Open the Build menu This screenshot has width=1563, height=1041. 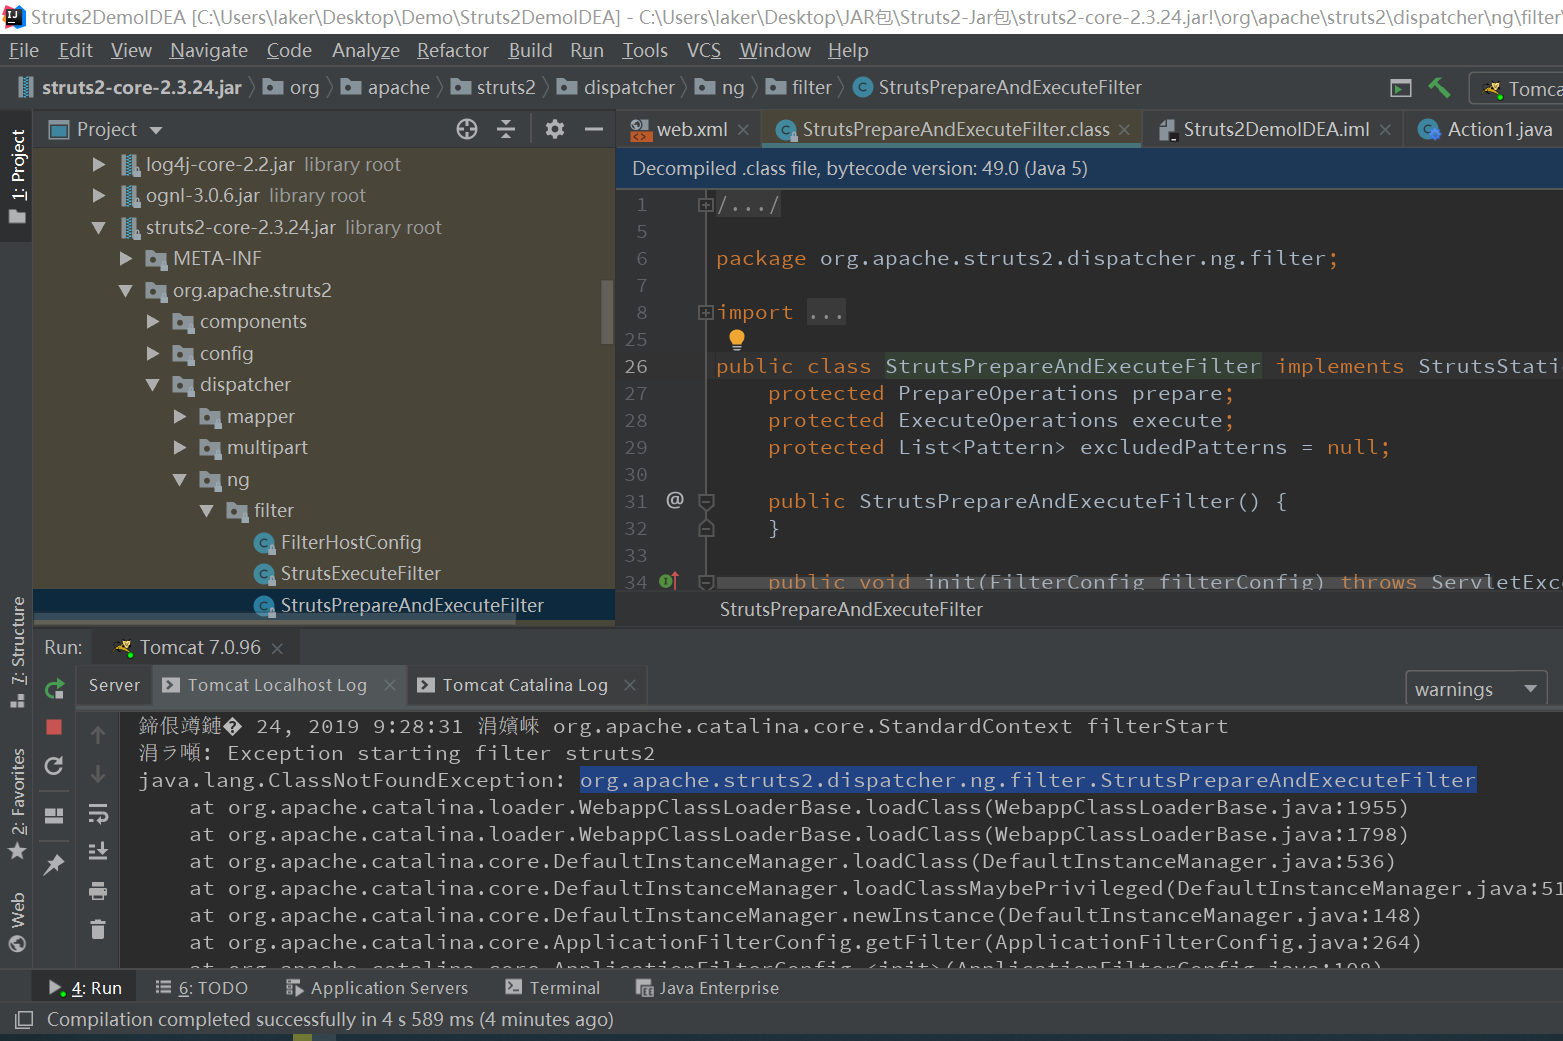(530, 51)
